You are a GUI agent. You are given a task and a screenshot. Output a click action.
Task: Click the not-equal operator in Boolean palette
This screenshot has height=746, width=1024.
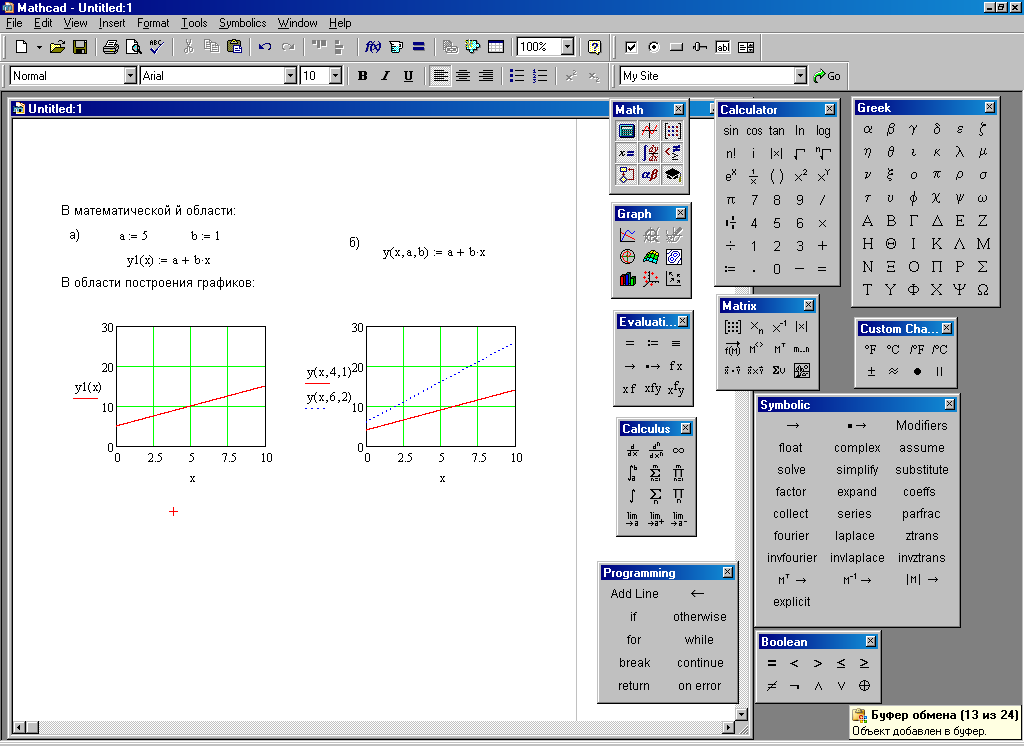pyautogui.click(x=771, y=686)
